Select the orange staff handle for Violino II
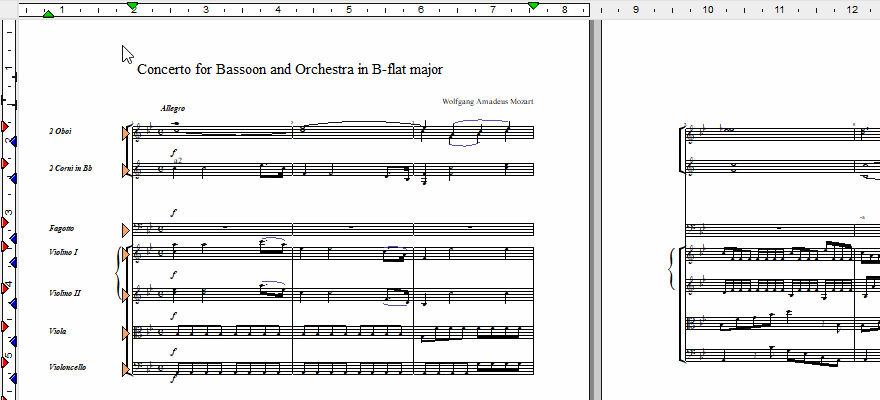The height and width of the screenshot is (400, 880). (126, 296)
